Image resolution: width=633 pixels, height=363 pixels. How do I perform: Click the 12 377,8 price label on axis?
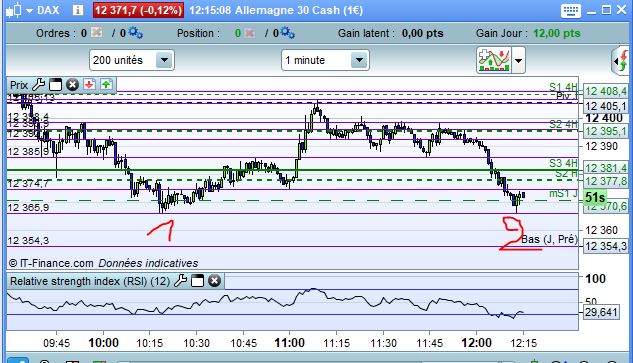coord(606,181)
